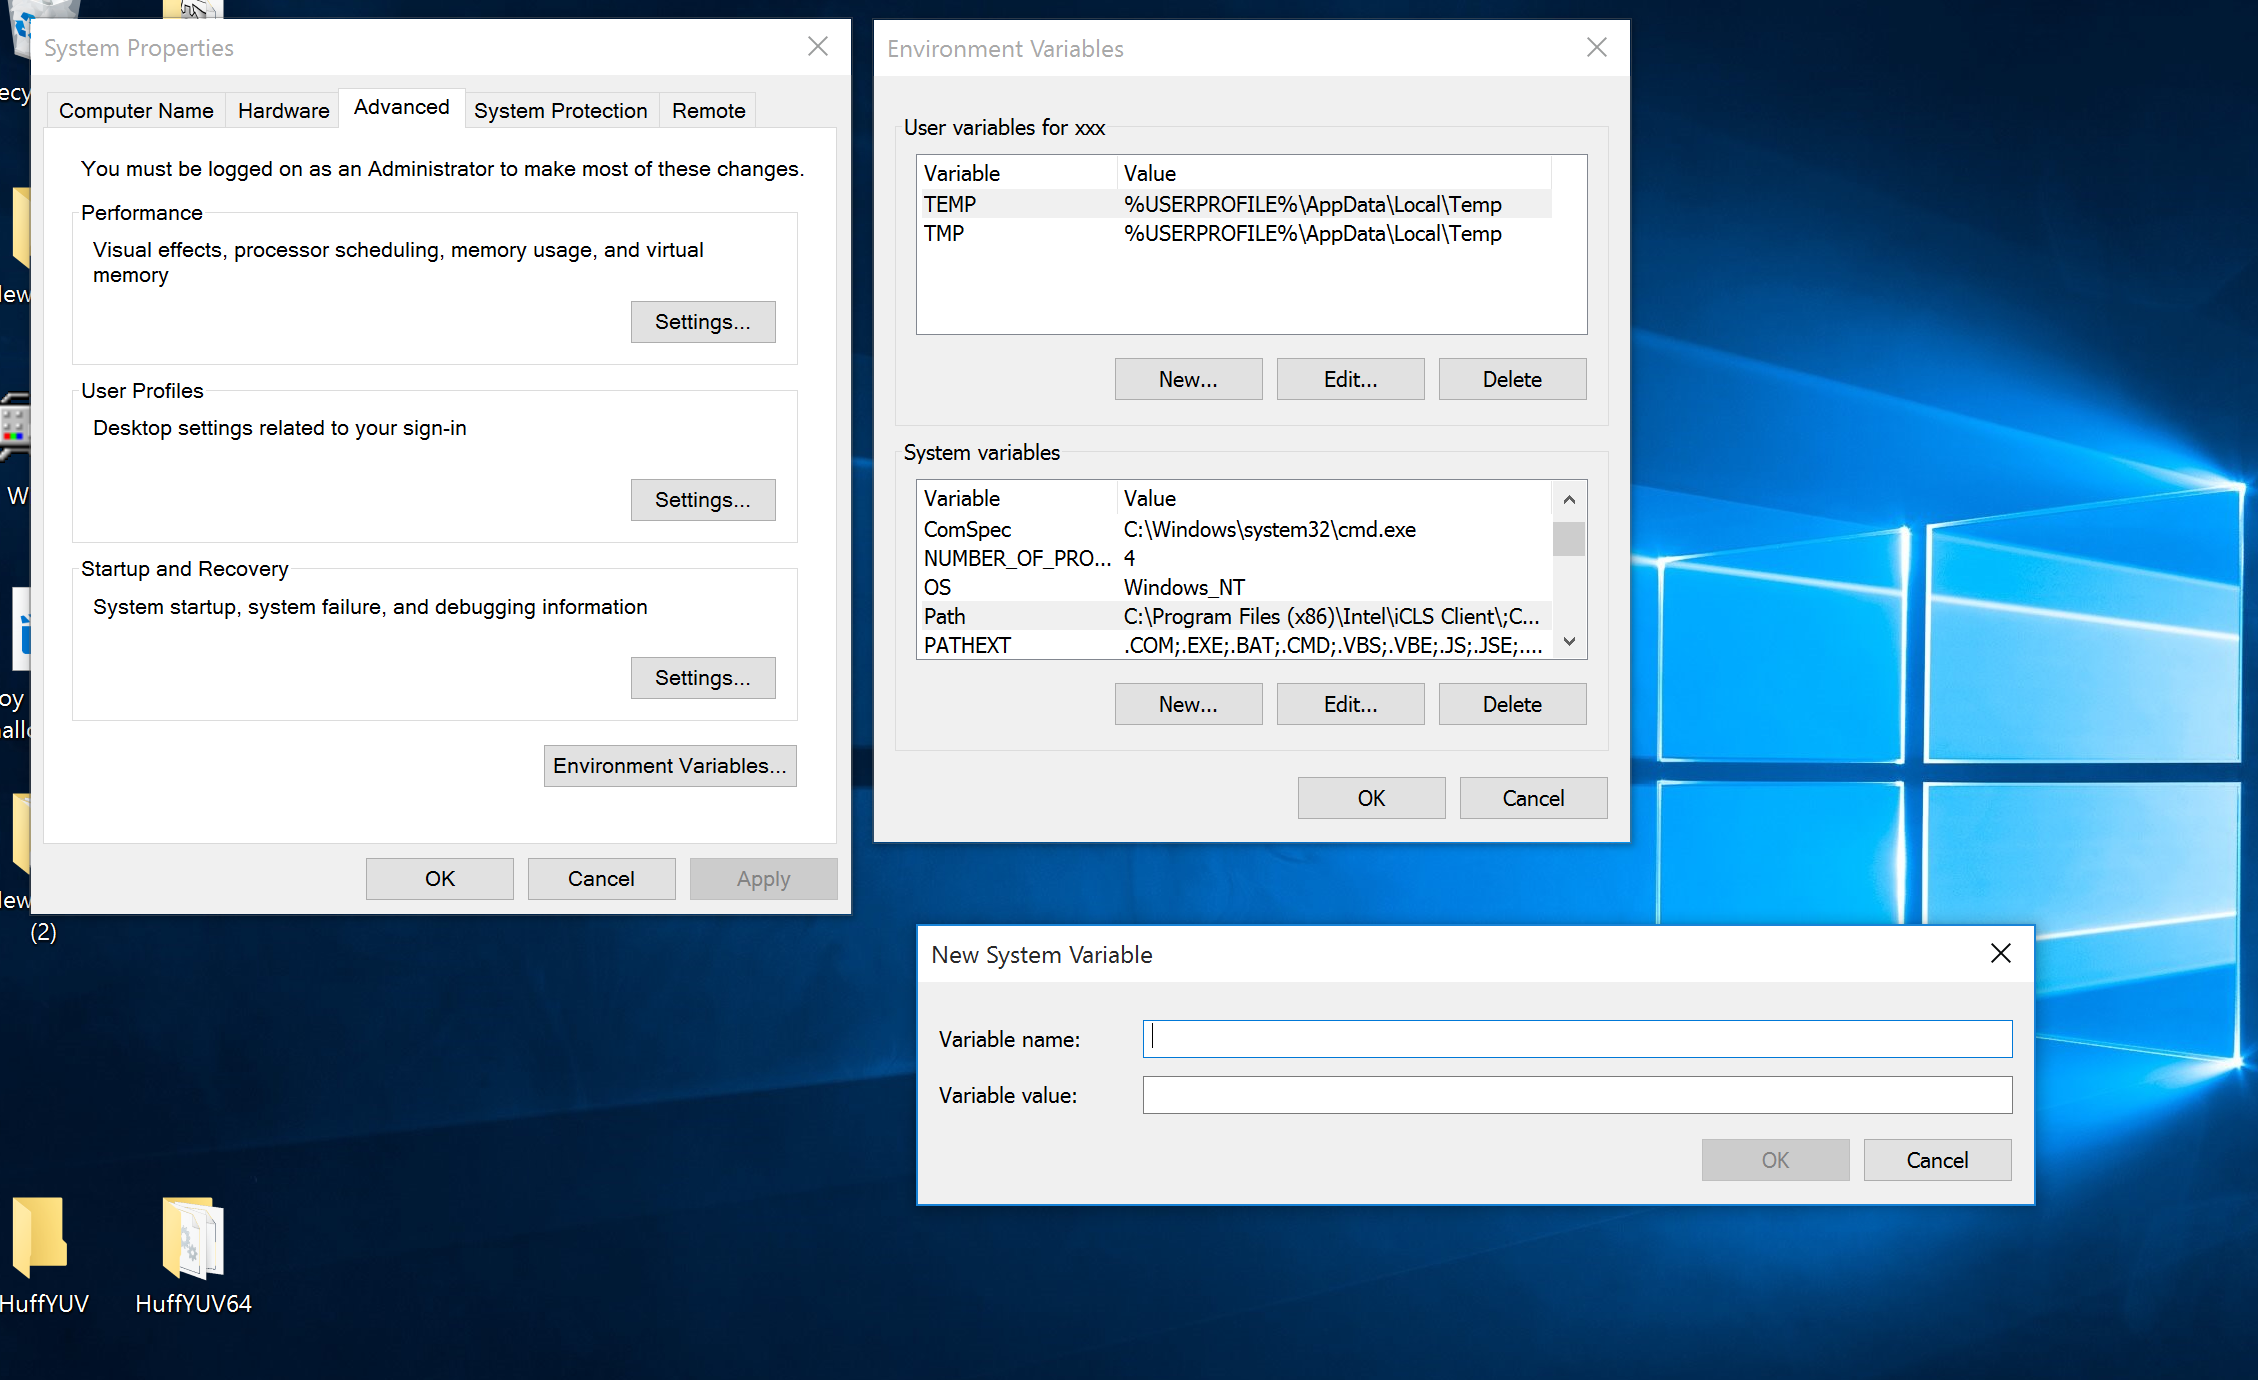Select TEMP user variable row

pyautogui.click(x=1234, y=204)
